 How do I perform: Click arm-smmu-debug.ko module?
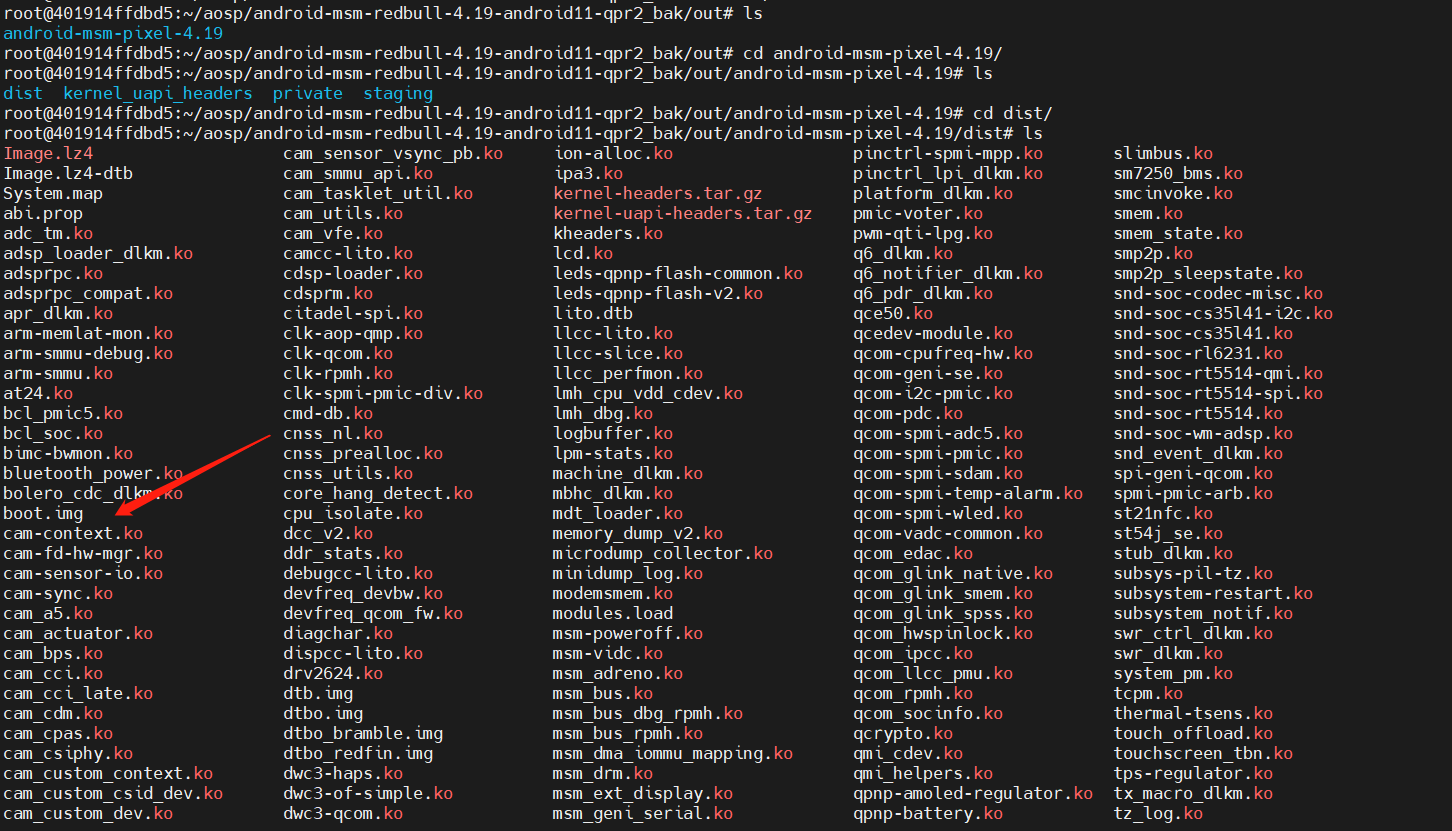88,353
